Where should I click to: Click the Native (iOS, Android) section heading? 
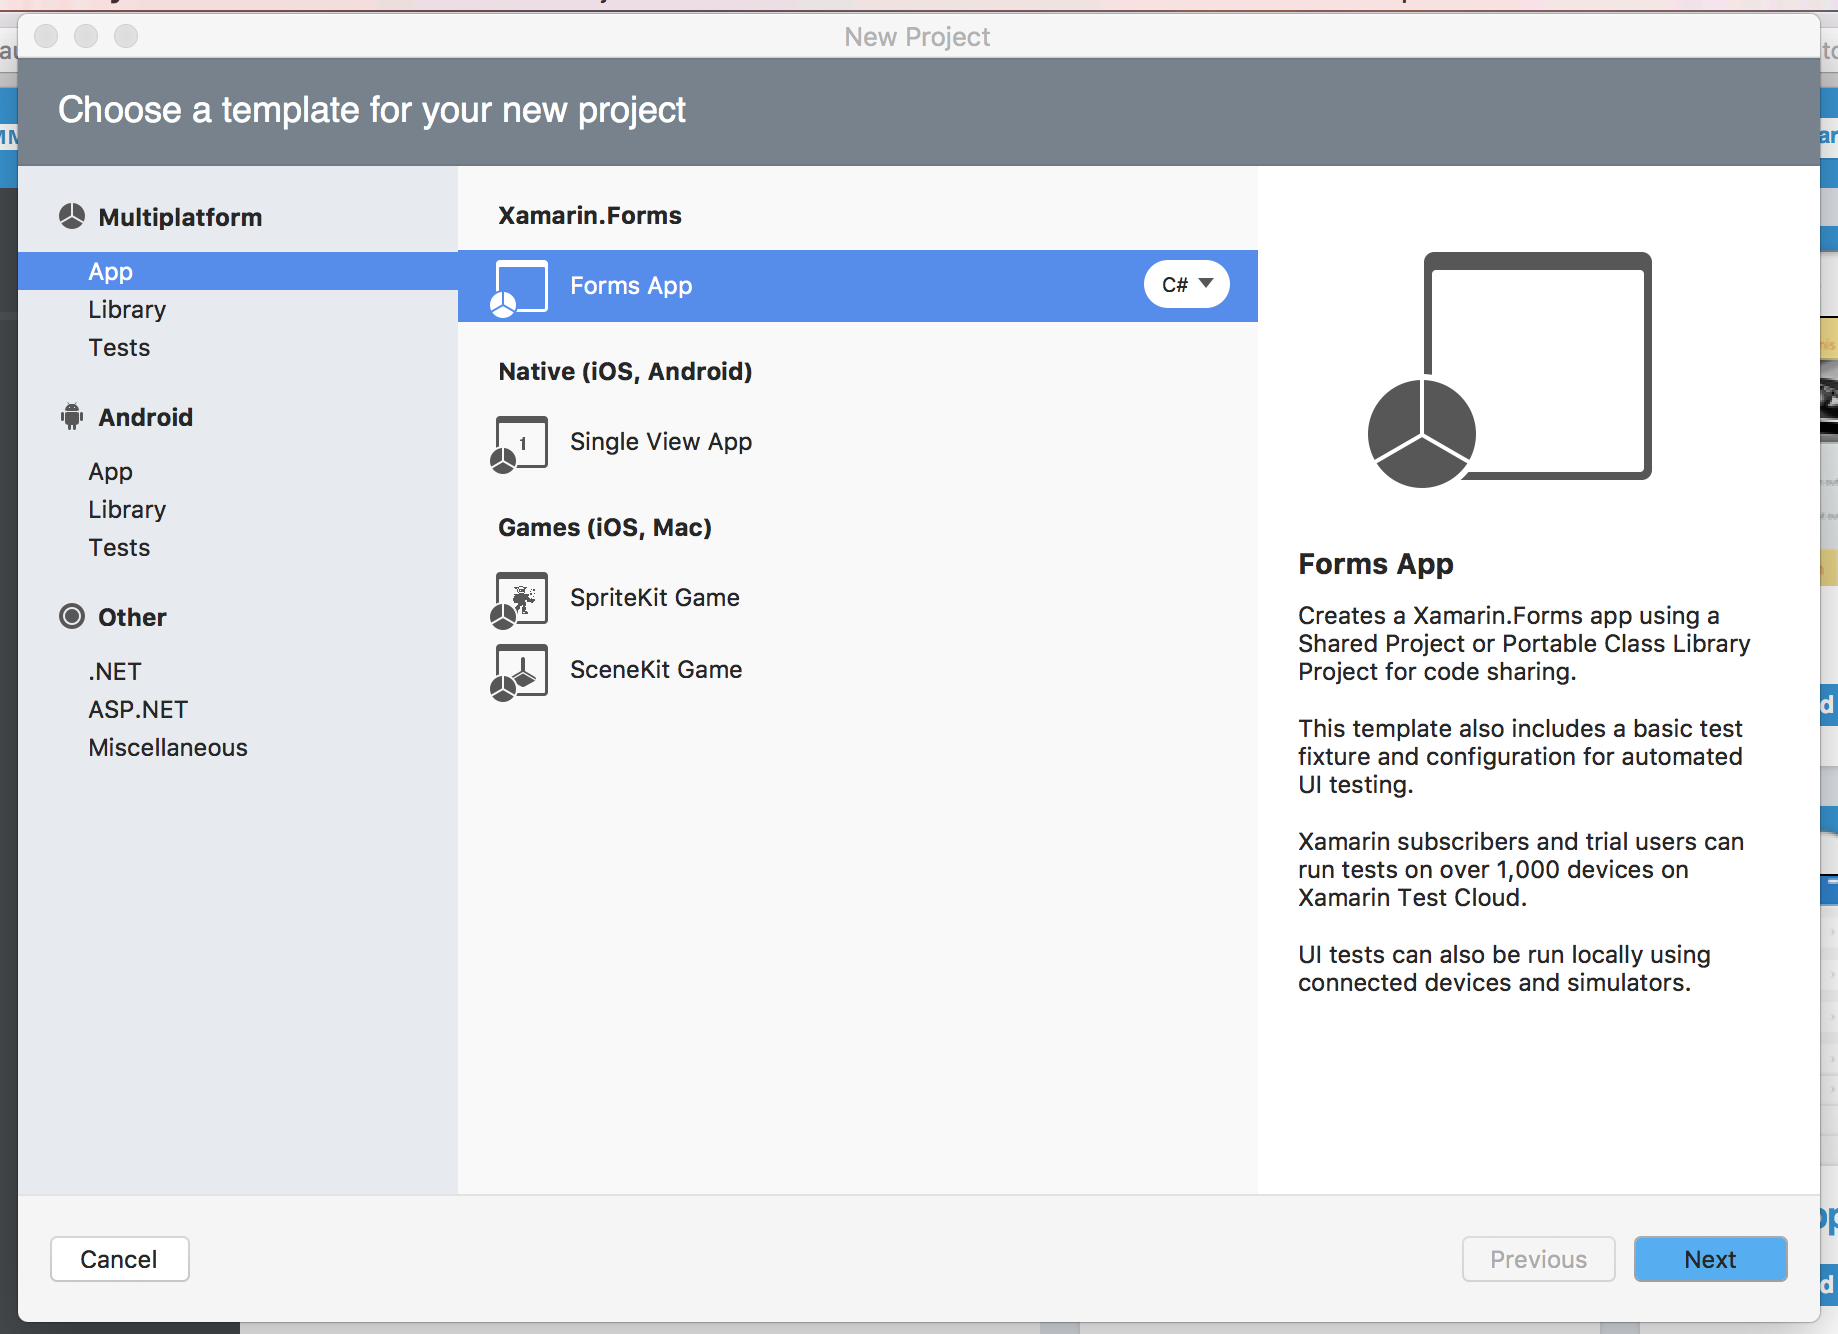pos(625,371)
